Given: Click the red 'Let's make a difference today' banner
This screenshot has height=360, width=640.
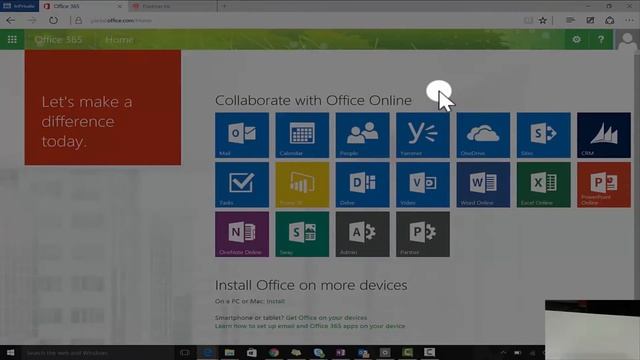Looking at the screenshot, I should pyautogui.click(x=103, y=108).
